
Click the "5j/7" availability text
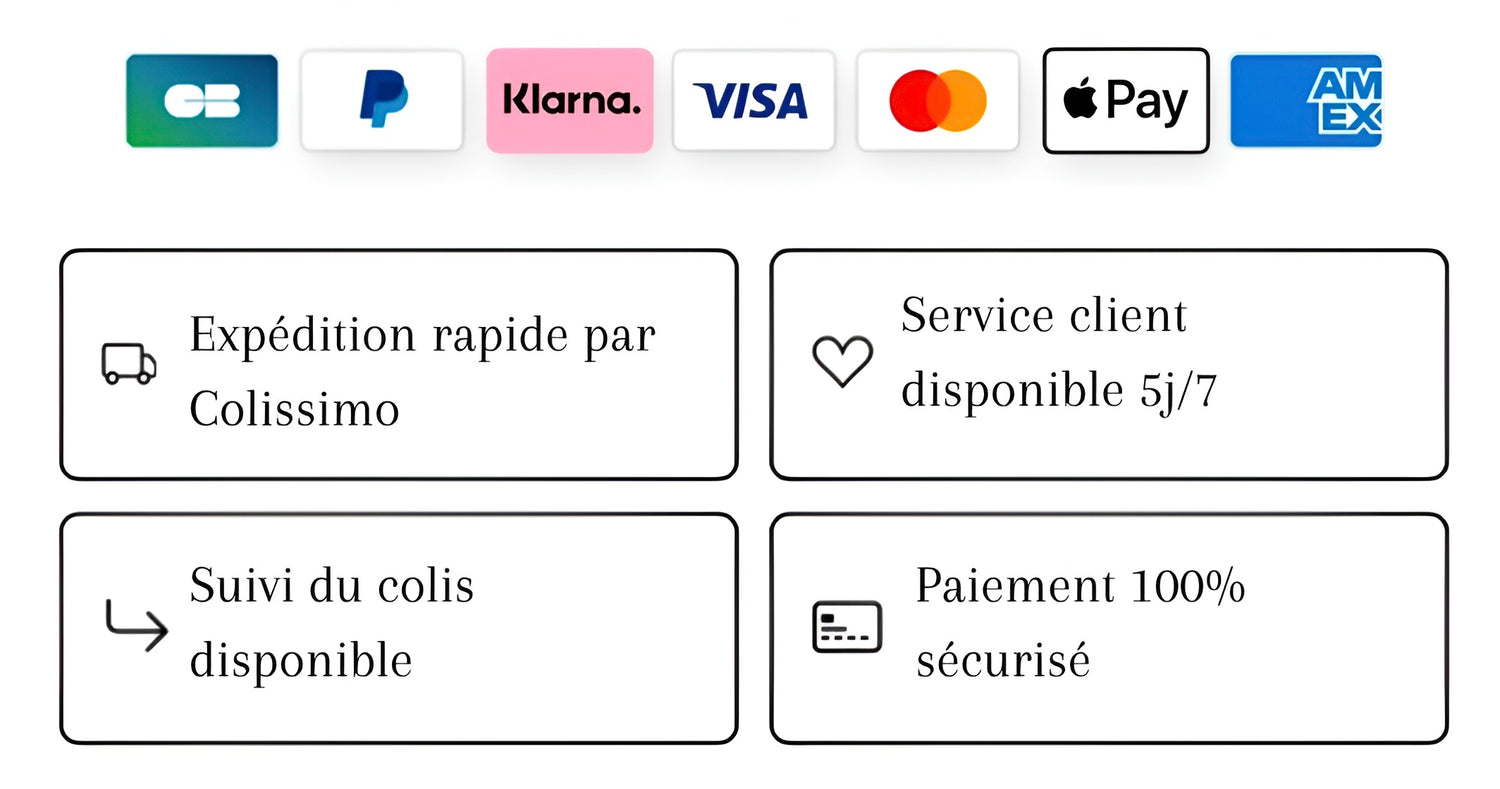coord(1179,391)
